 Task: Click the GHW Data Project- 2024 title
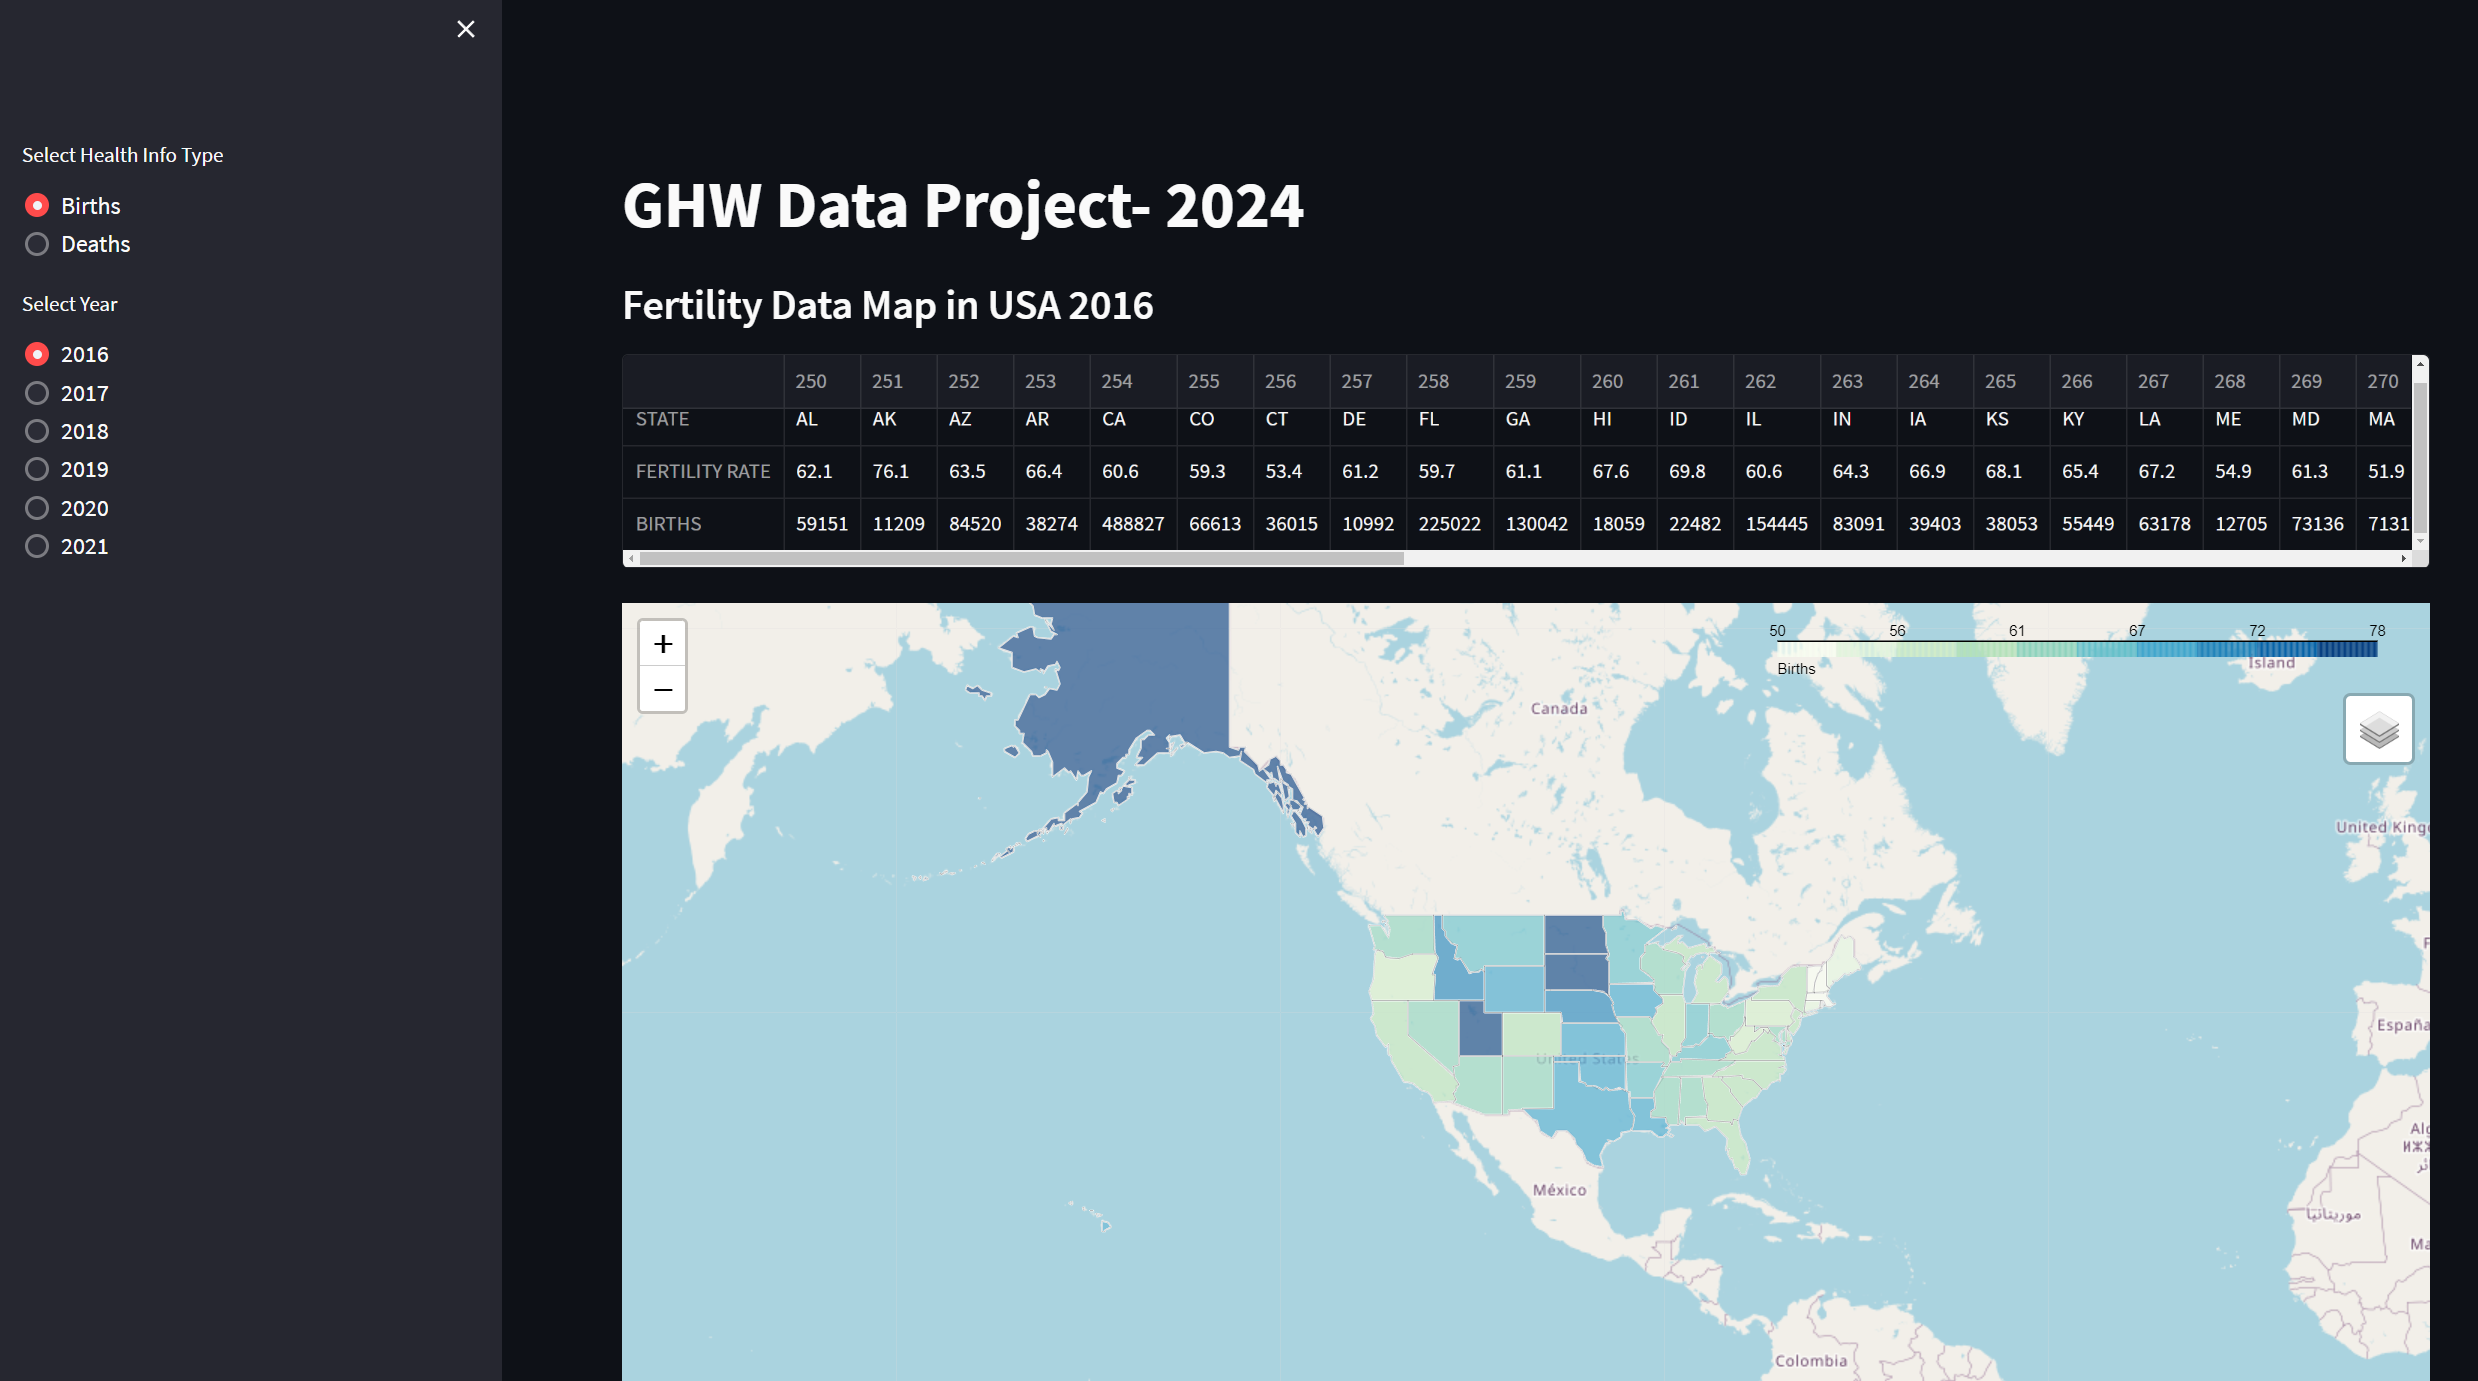962,206
